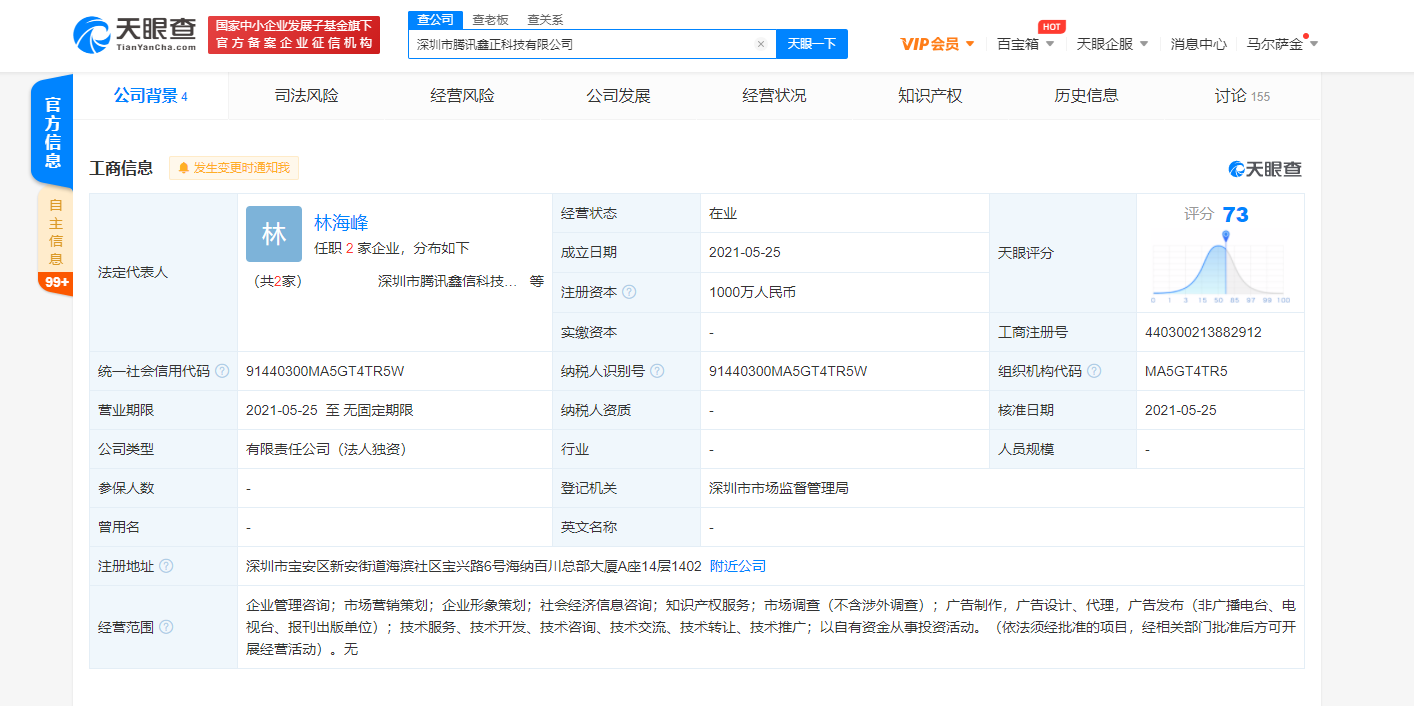Expand the 天眼企服 dropdown

tap(1112, 44)
